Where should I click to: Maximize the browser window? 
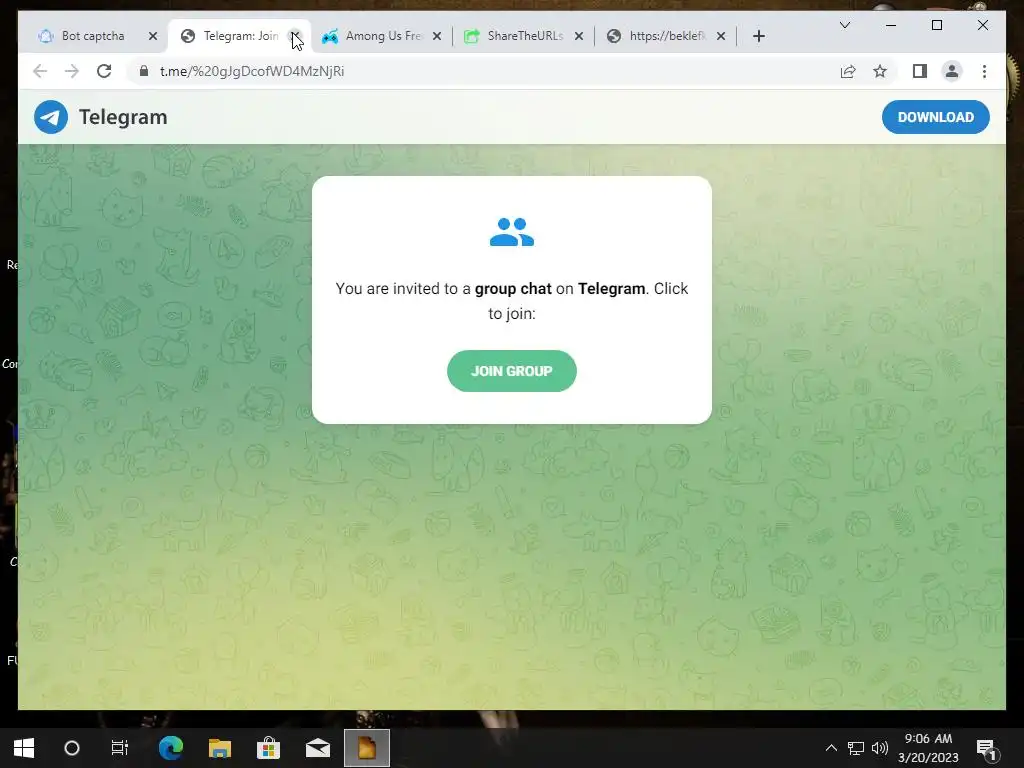pos(936,25)
